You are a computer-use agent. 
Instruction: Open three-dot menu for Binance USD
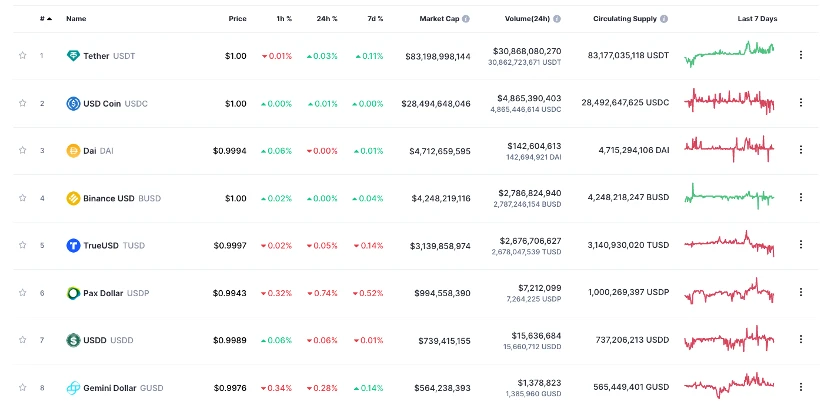click(800, 198)
